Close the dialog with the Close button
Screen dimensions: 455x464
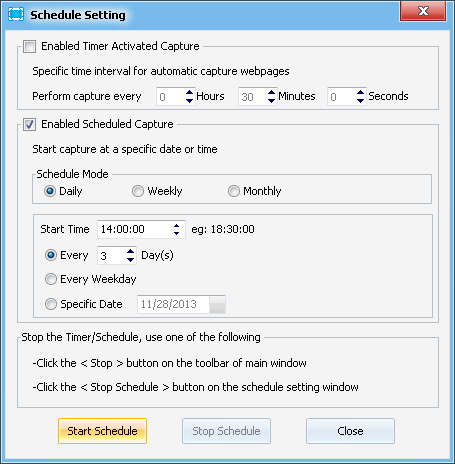click(350, 431)
